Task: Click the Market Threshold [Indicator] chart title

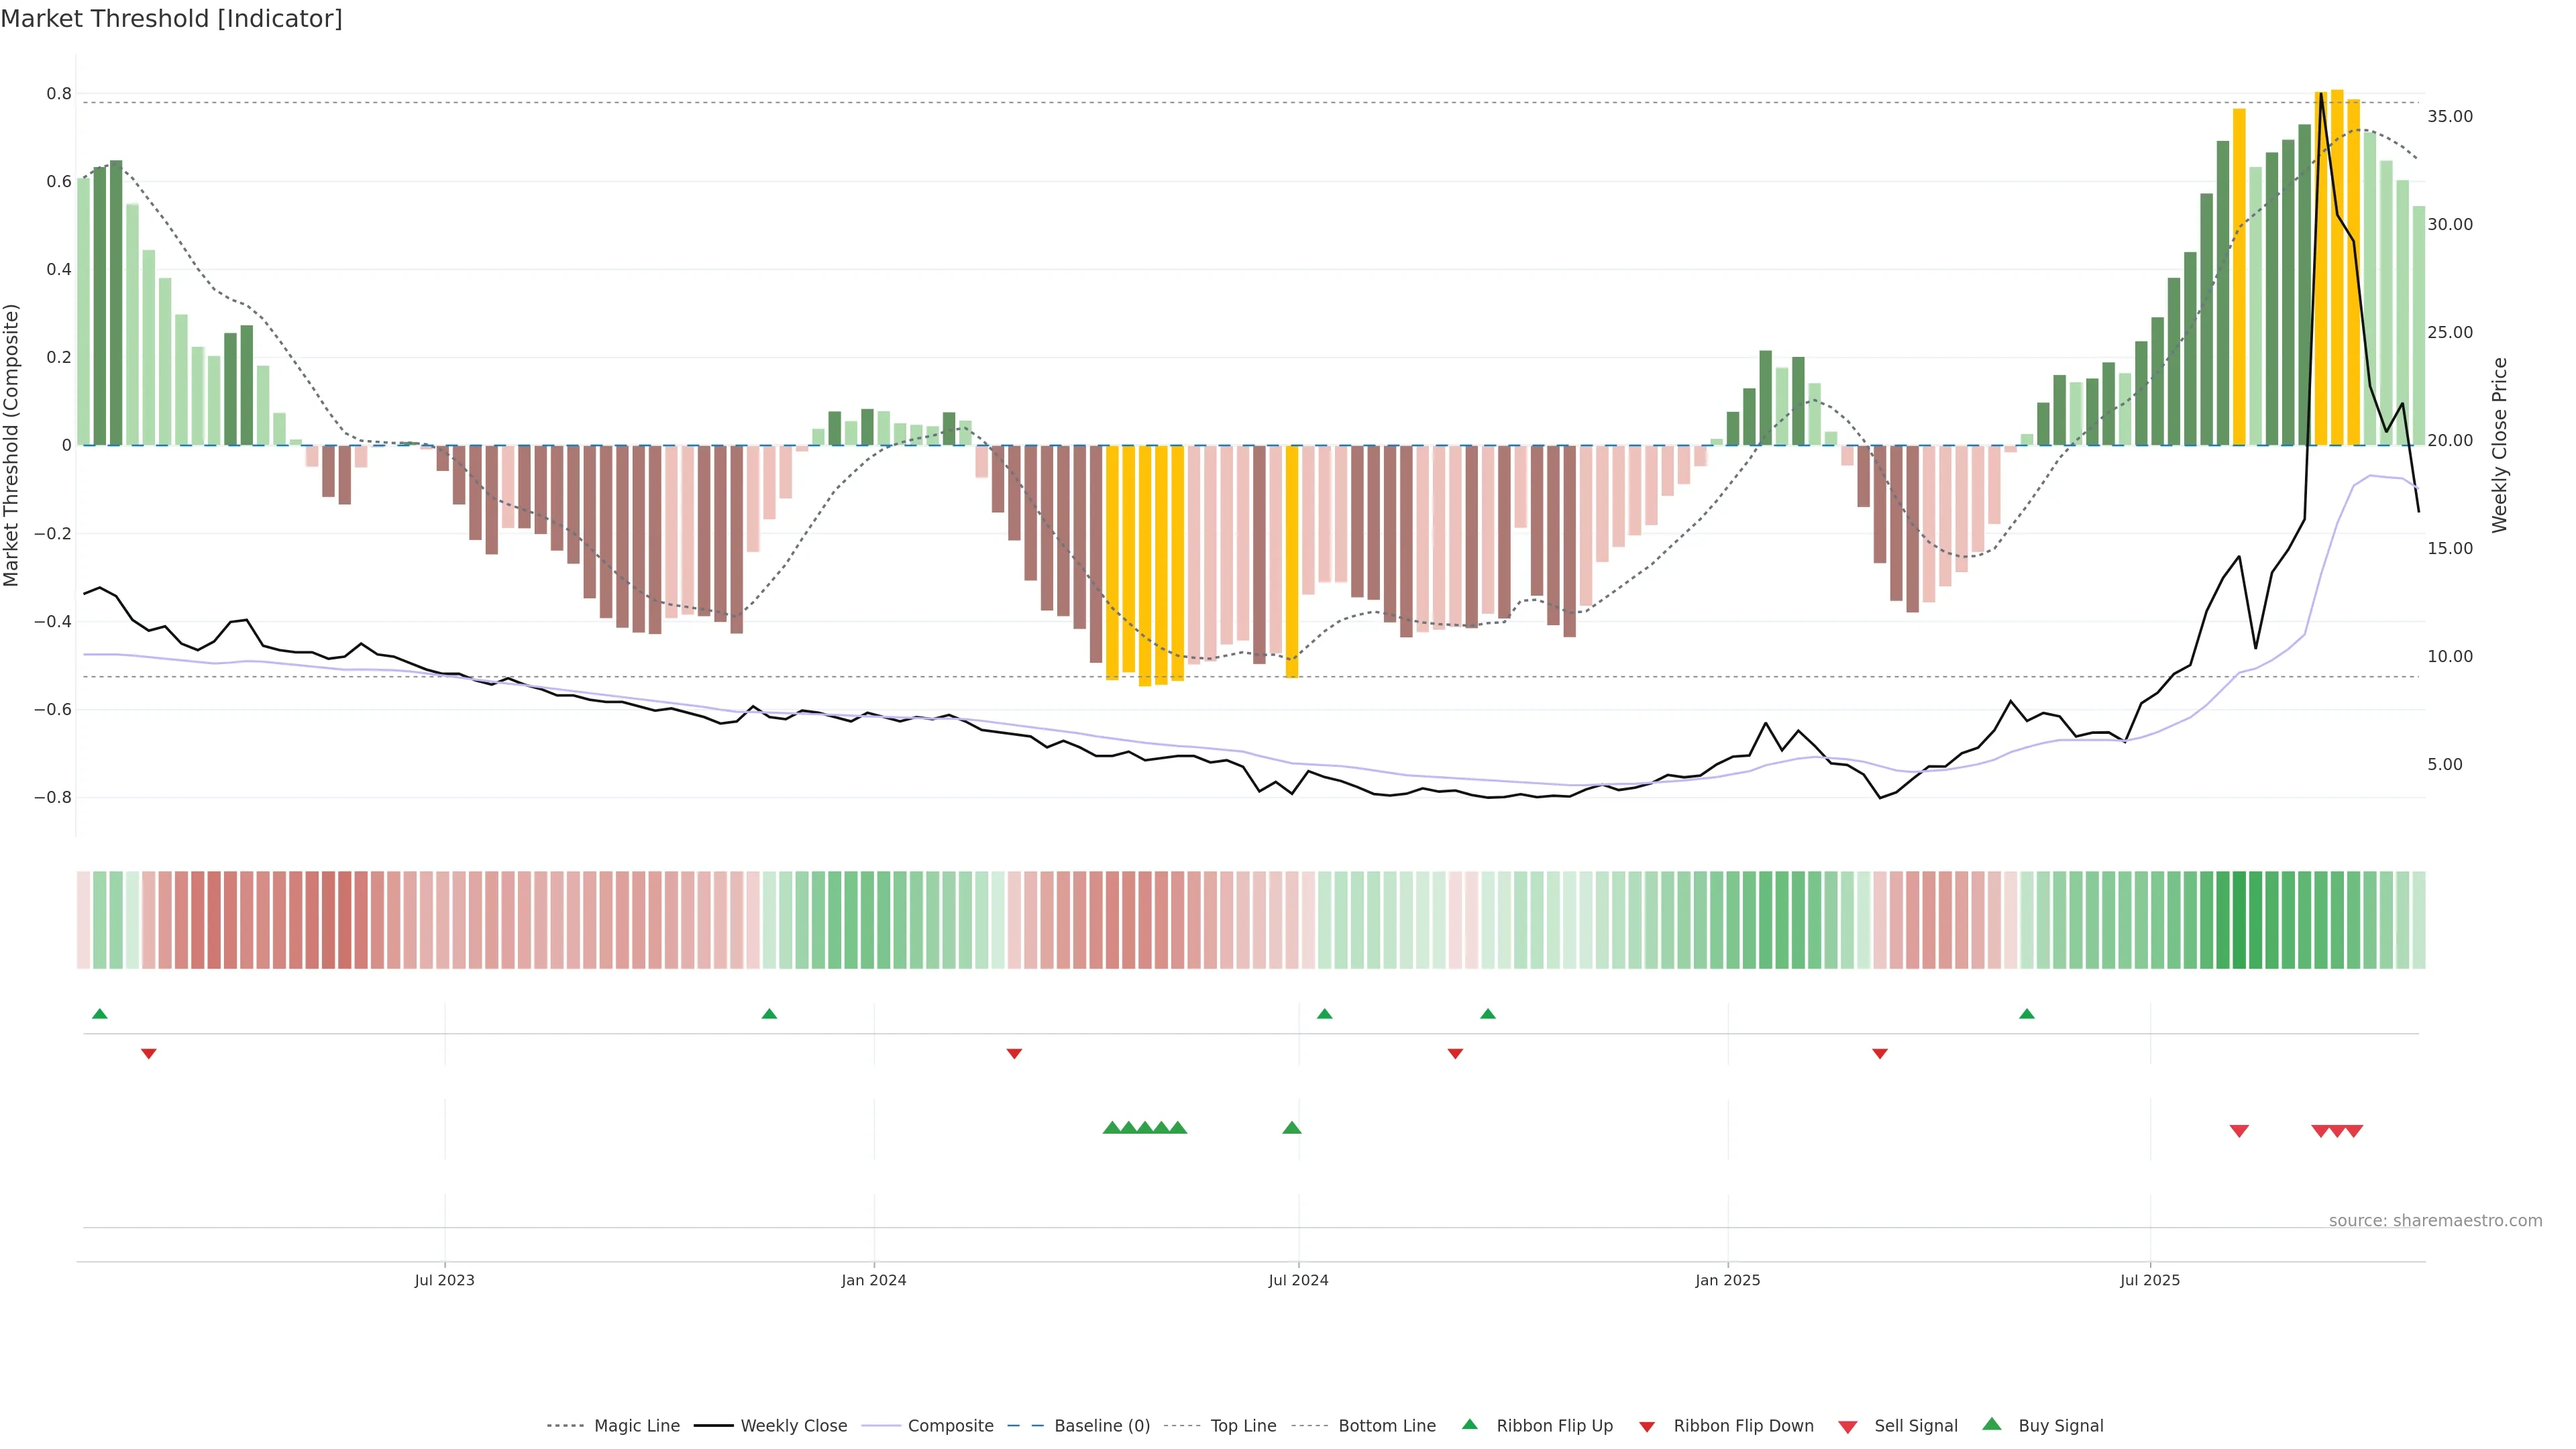Action: [x=172, y=19]
